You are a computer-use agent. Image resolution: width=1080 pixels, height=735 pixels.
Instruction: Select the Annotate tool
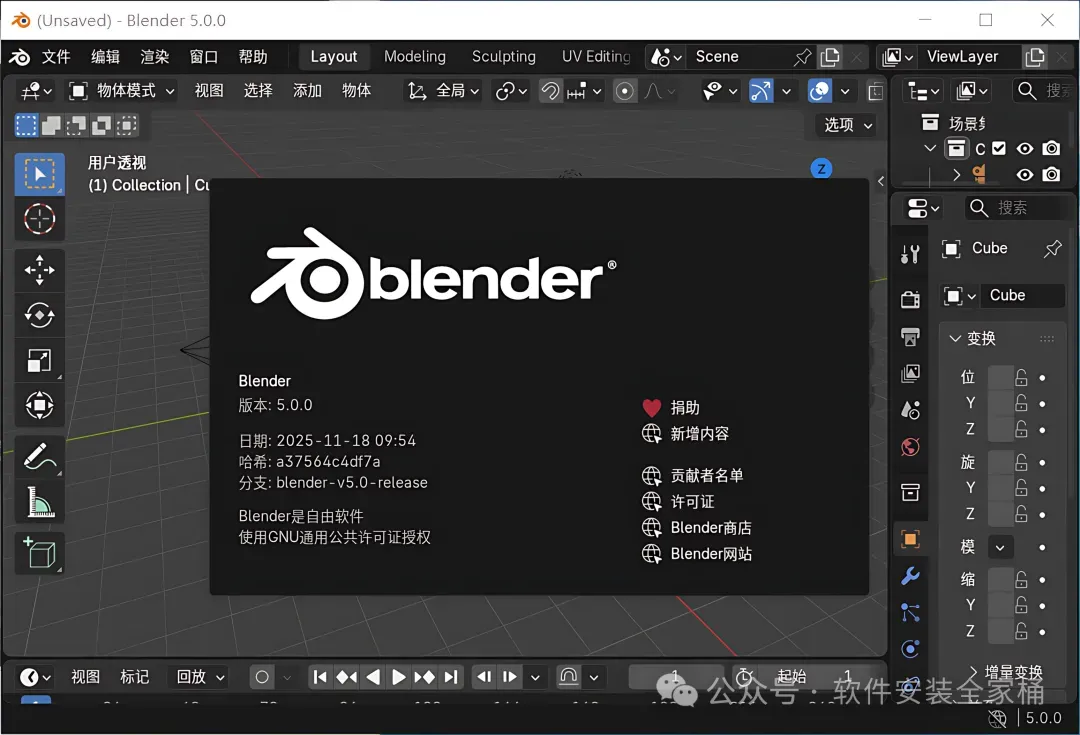click(39, 457)
